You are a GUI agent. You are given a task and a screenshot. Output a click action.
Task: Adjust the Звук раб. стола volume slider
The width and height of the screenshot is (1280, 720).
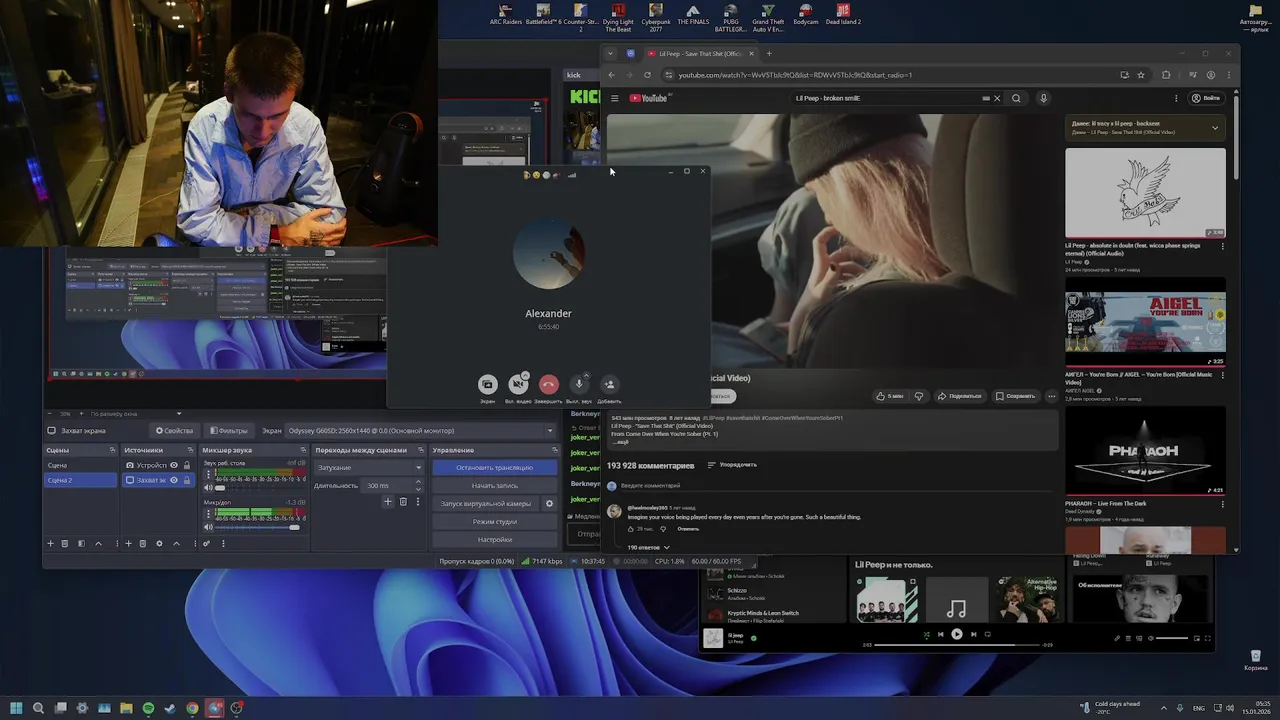pyautogui.click(x=258, y=488)
